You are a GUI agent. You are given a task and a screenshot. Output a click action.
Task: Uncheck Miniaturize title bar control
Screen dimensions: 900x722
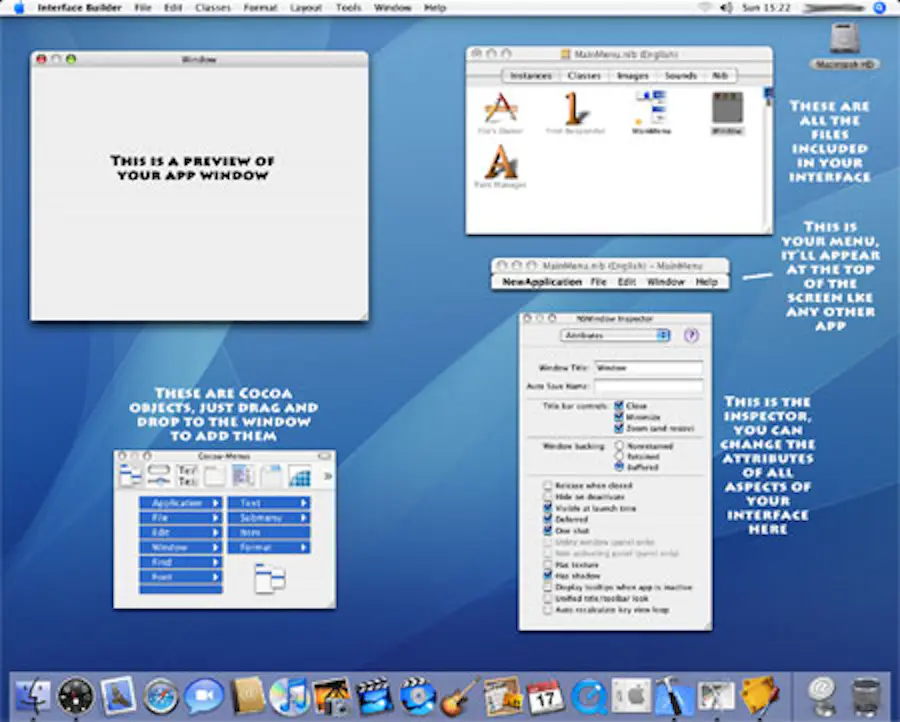[619, 417]
